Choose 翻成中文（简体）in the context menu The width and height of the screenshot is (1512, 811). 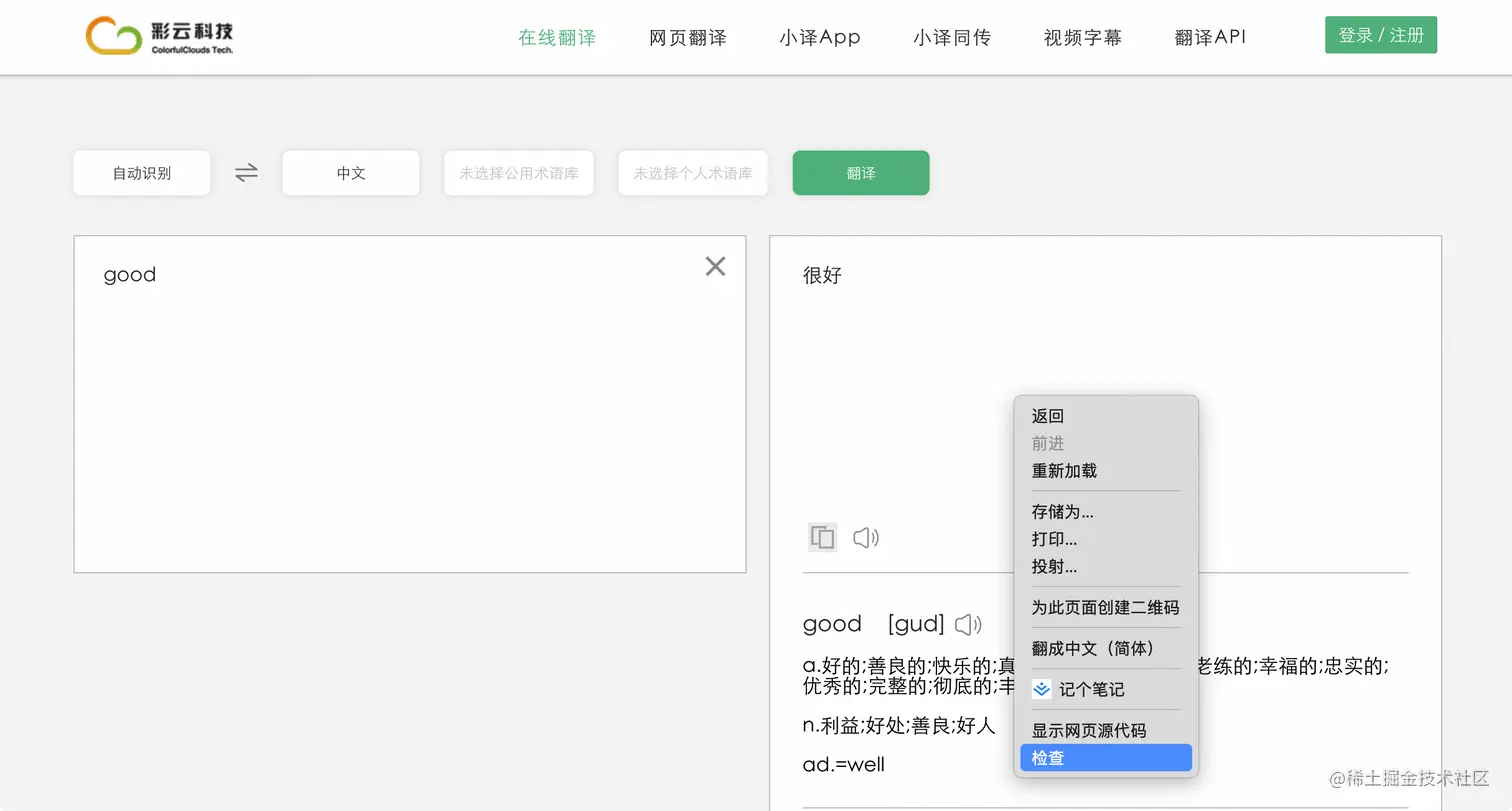pyautogui.click(x=1106, y=648)
